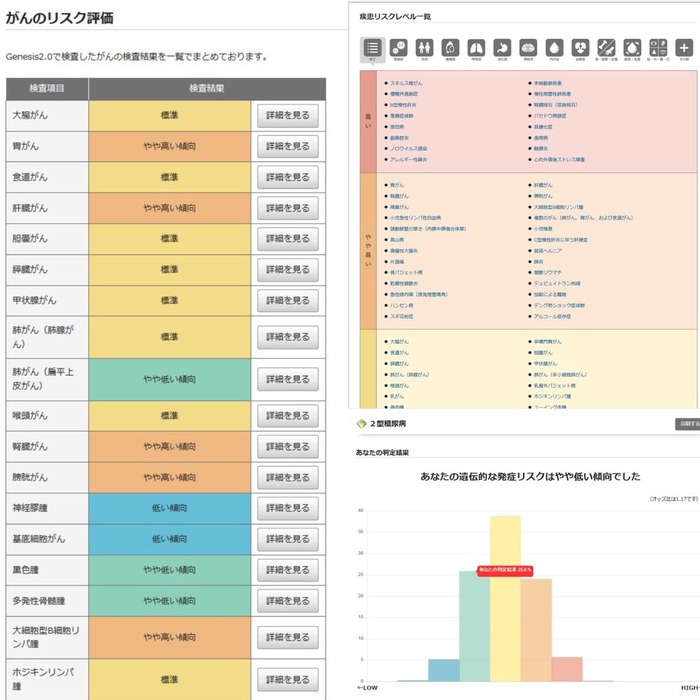Select the male and female gender icon
Screen dimensions: 700x700
(424, 47)
